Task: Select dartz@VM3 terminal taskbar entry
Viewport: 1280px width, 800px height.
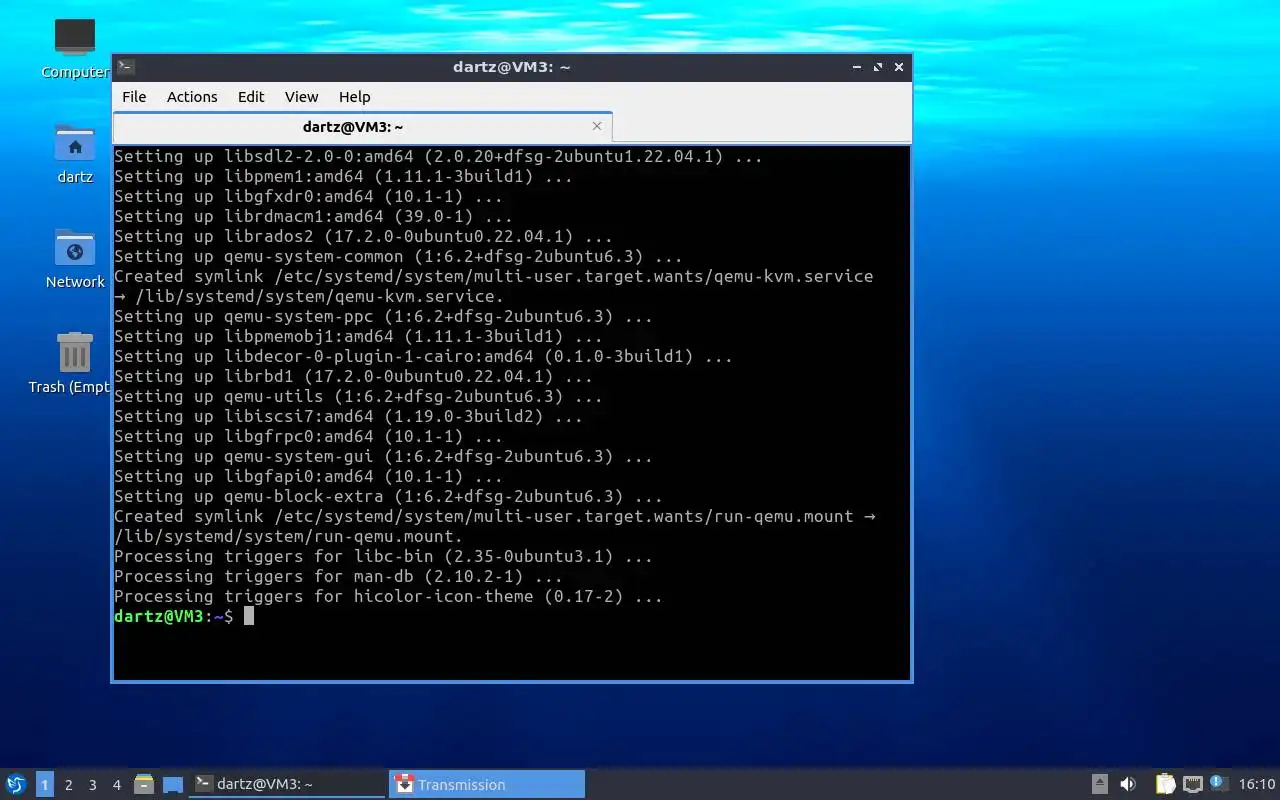Action: point(288,784)
